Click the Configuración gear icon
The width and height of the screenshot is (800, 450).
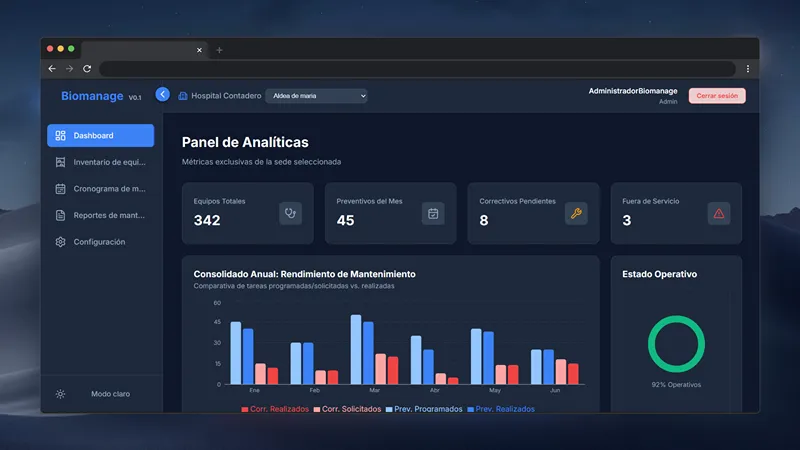point(60,242)
